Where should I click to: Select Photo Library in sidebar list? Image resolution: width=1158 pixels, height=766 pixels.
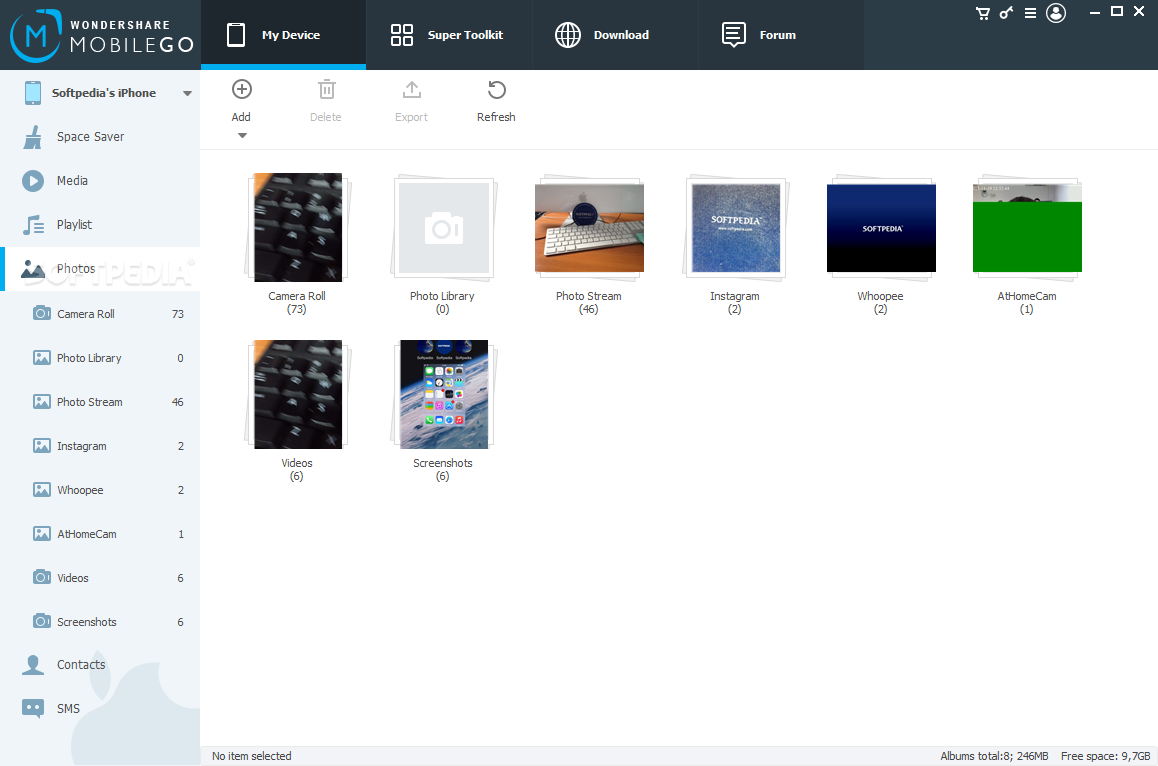tap(100, 358)
